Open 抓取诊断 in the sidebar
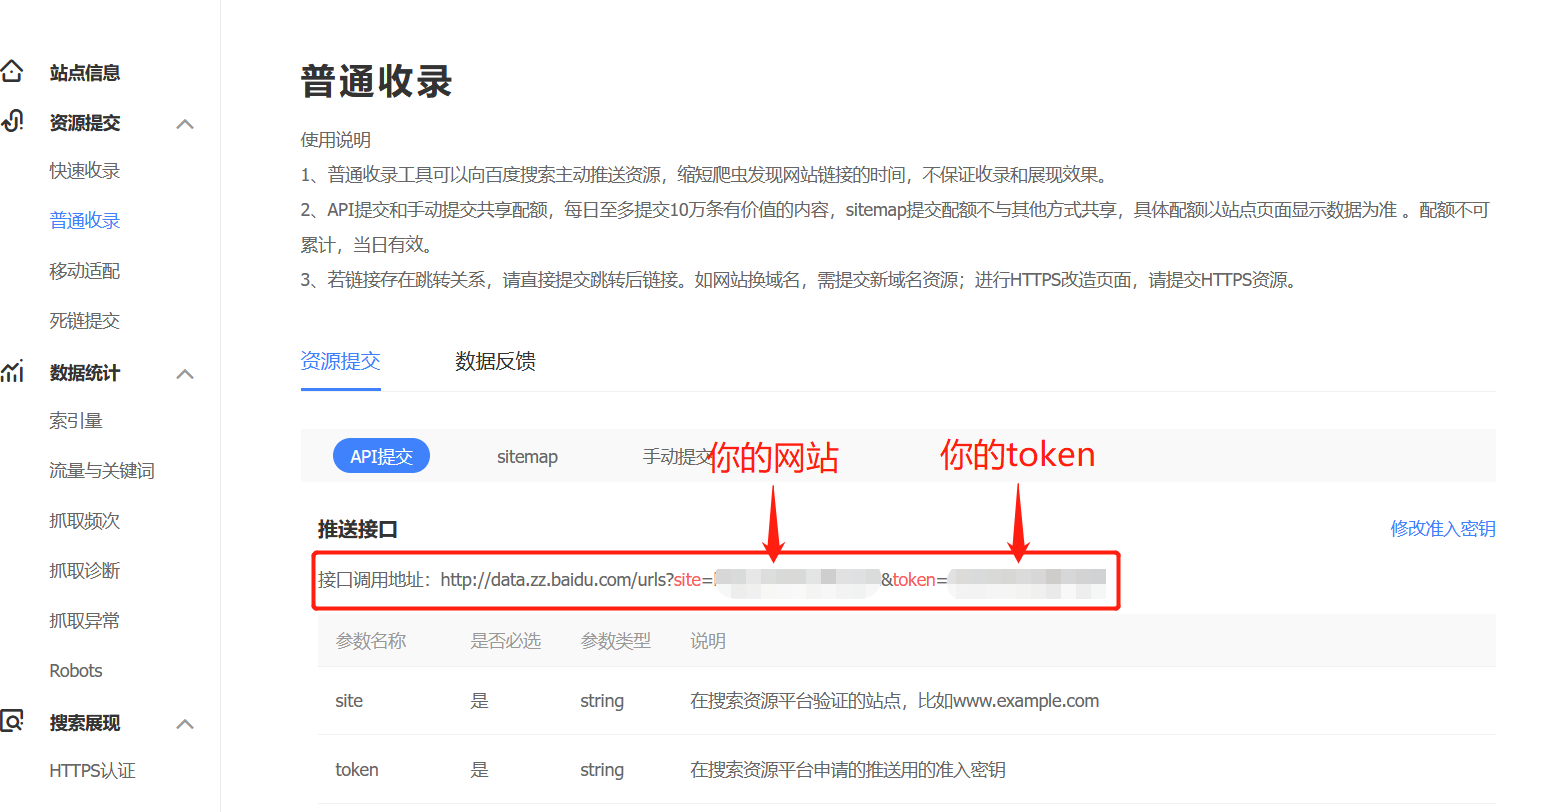The width and height of the screenshot is (1544, 812). click(x=85, y=571)
